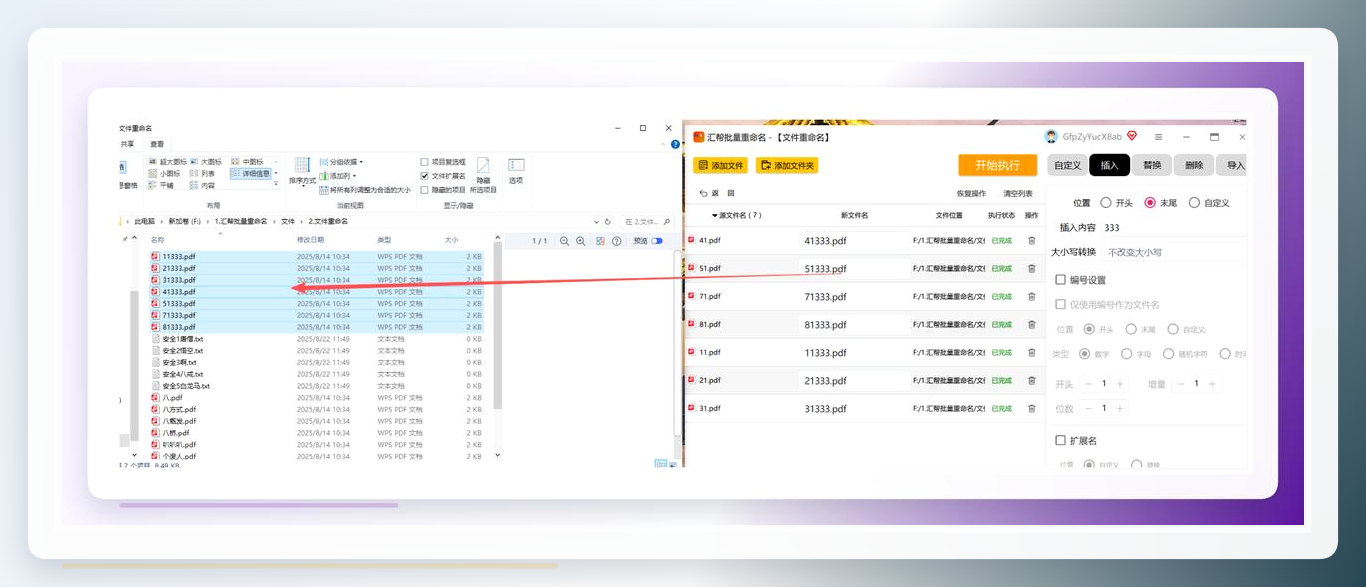The width and height of the screenshot is (1366, 587).
Task: Open the 替换 replace tab
Action: click(x=1152, y=165)
